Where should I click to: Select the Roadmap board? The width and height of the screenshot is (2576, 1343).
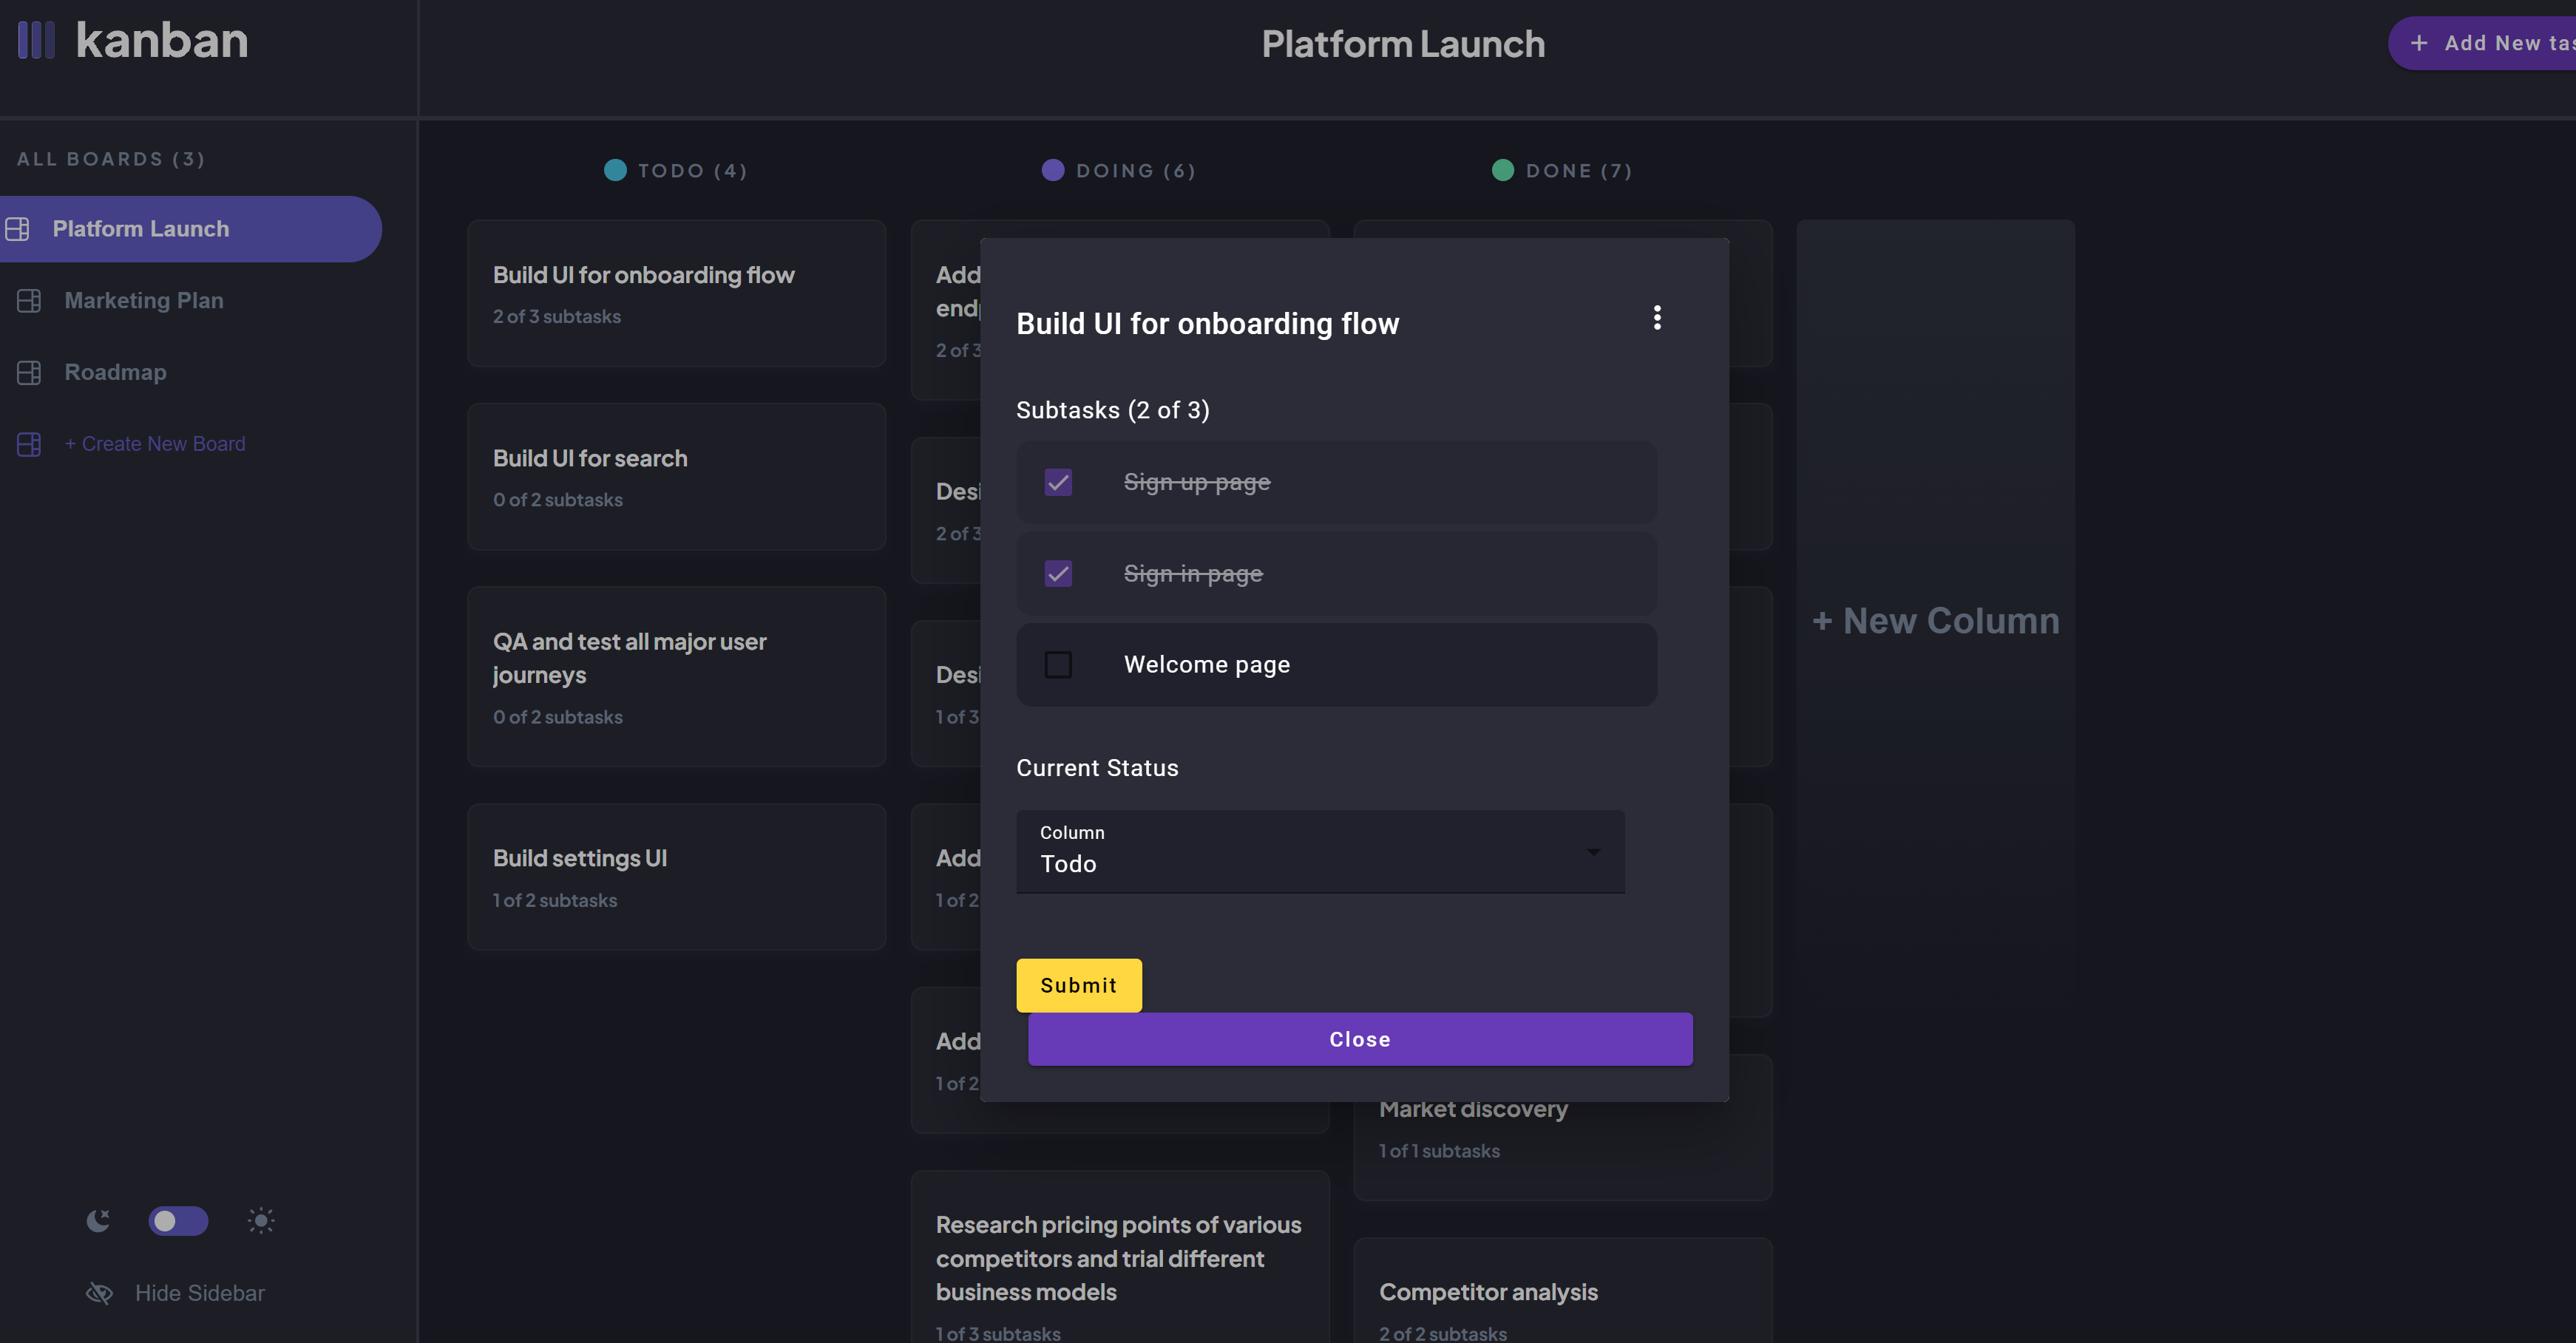(x=116, y=373)
